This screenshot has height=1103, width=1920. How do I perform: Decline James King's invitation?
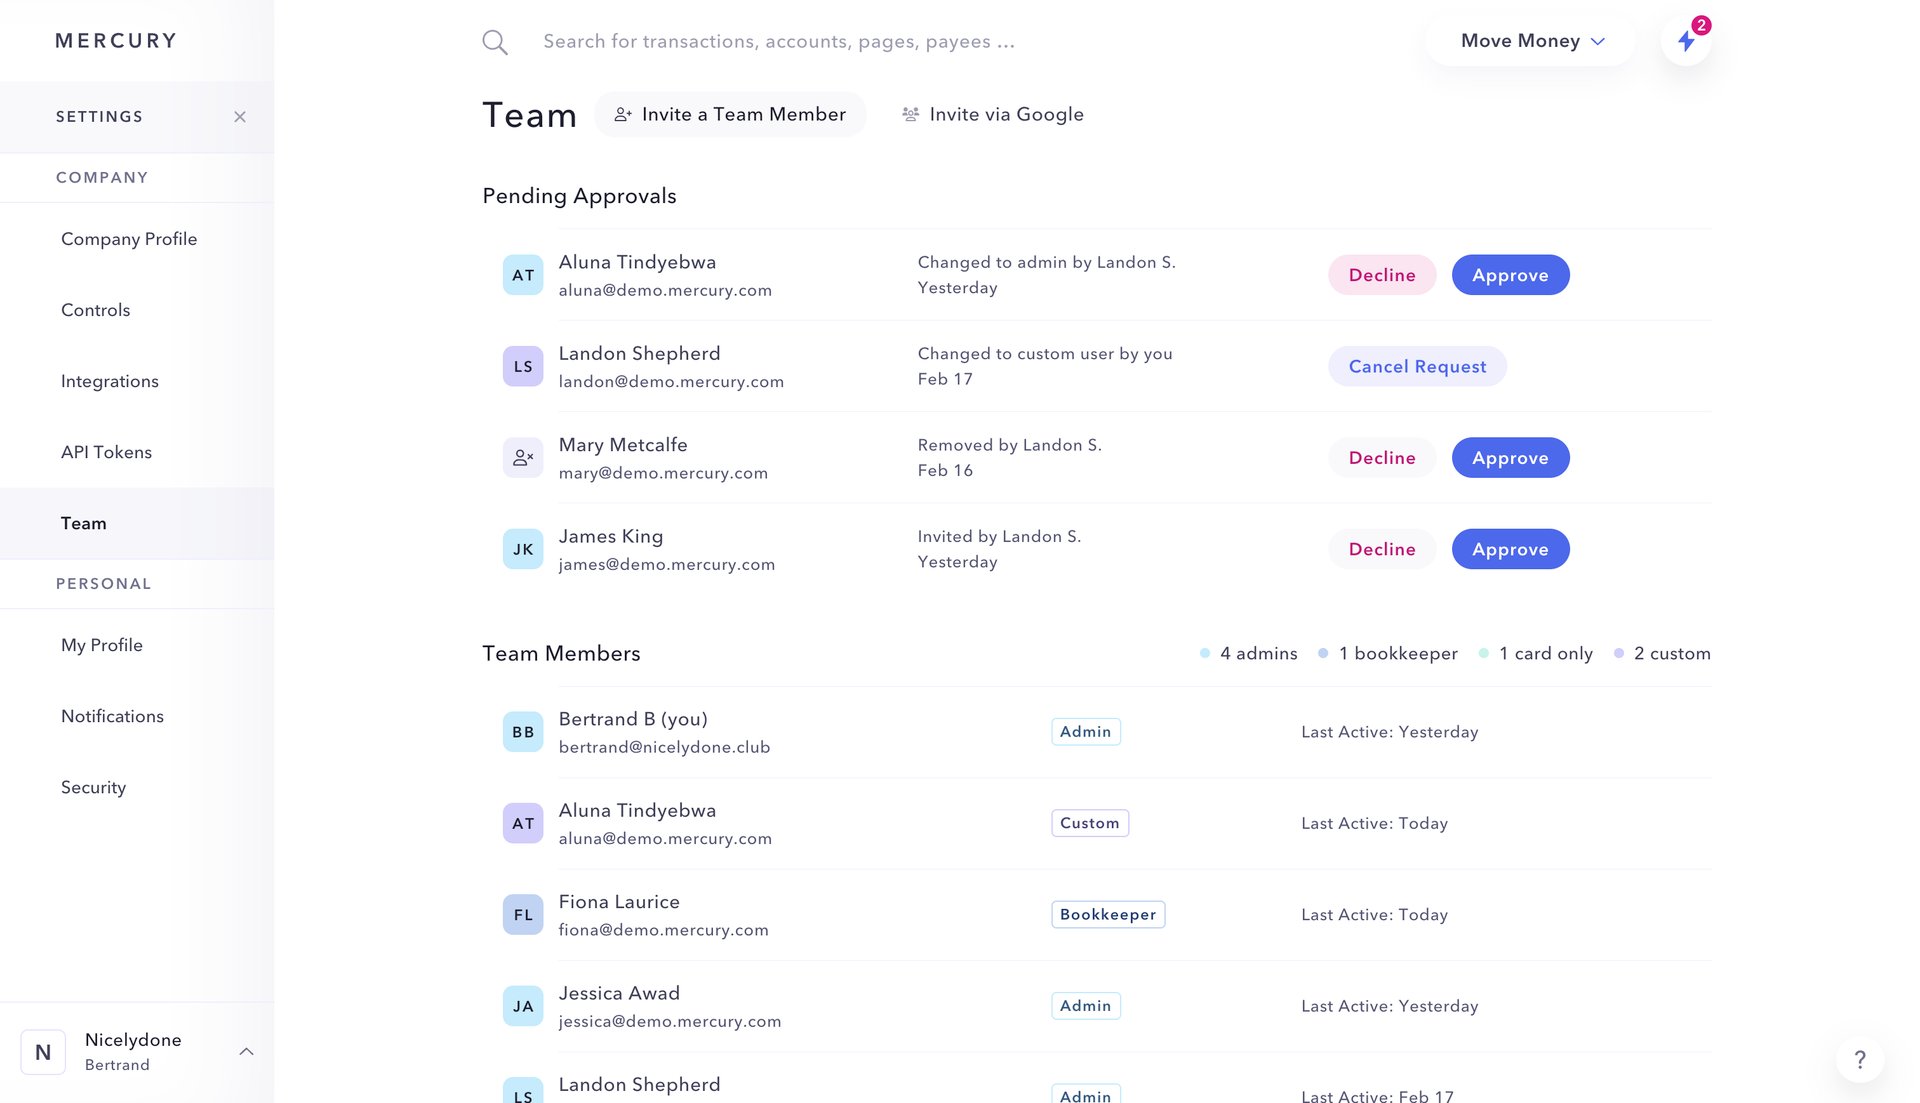point(1382,548)
